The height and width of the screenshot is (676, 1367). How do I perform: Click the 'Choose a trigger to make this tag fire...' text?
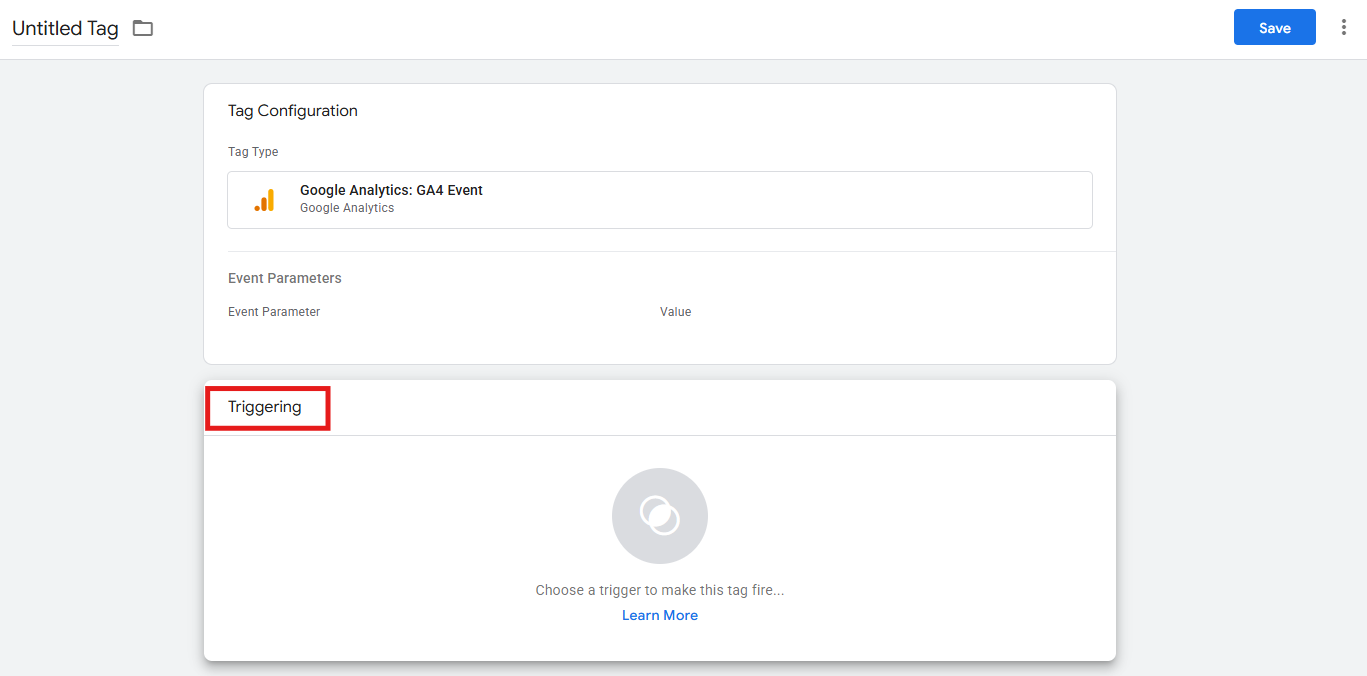(660, 590)
